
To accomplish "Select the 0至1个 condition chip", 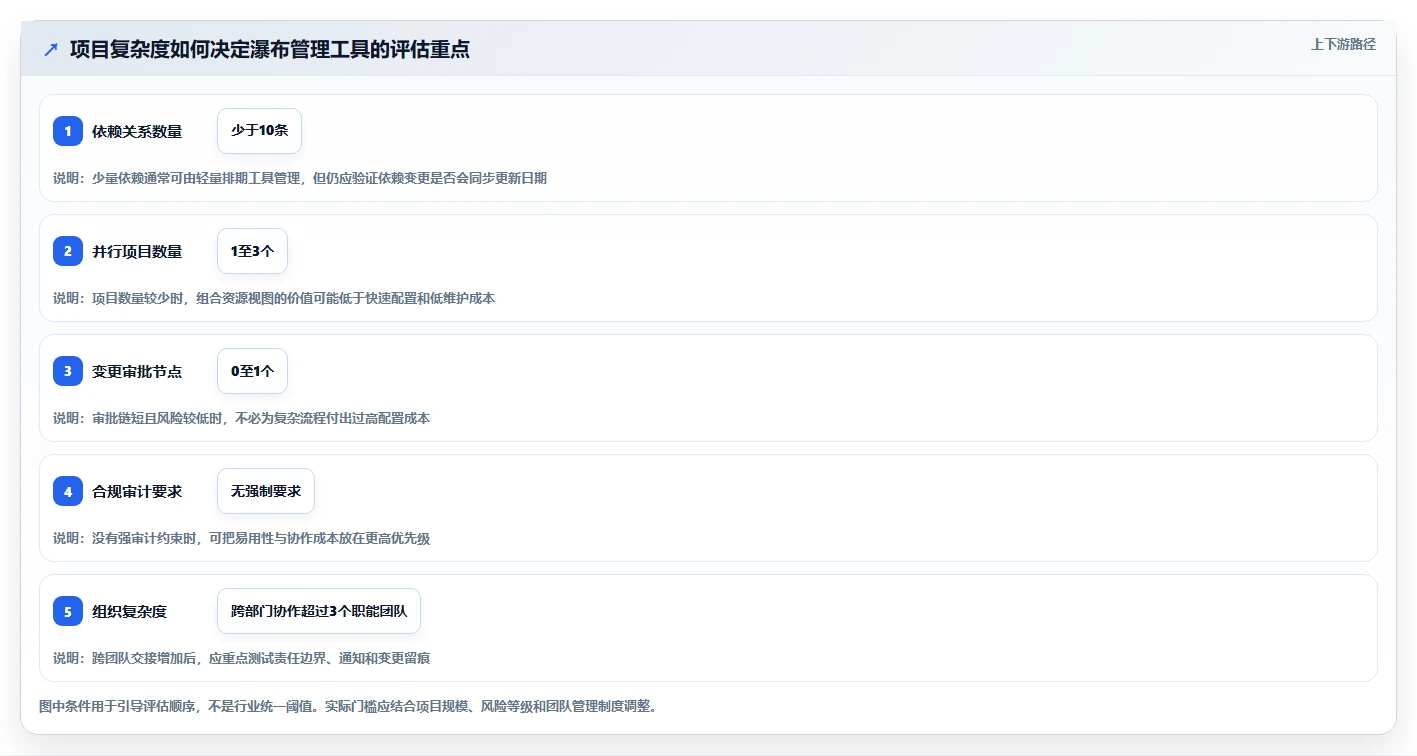I will [x=252, y=371].
